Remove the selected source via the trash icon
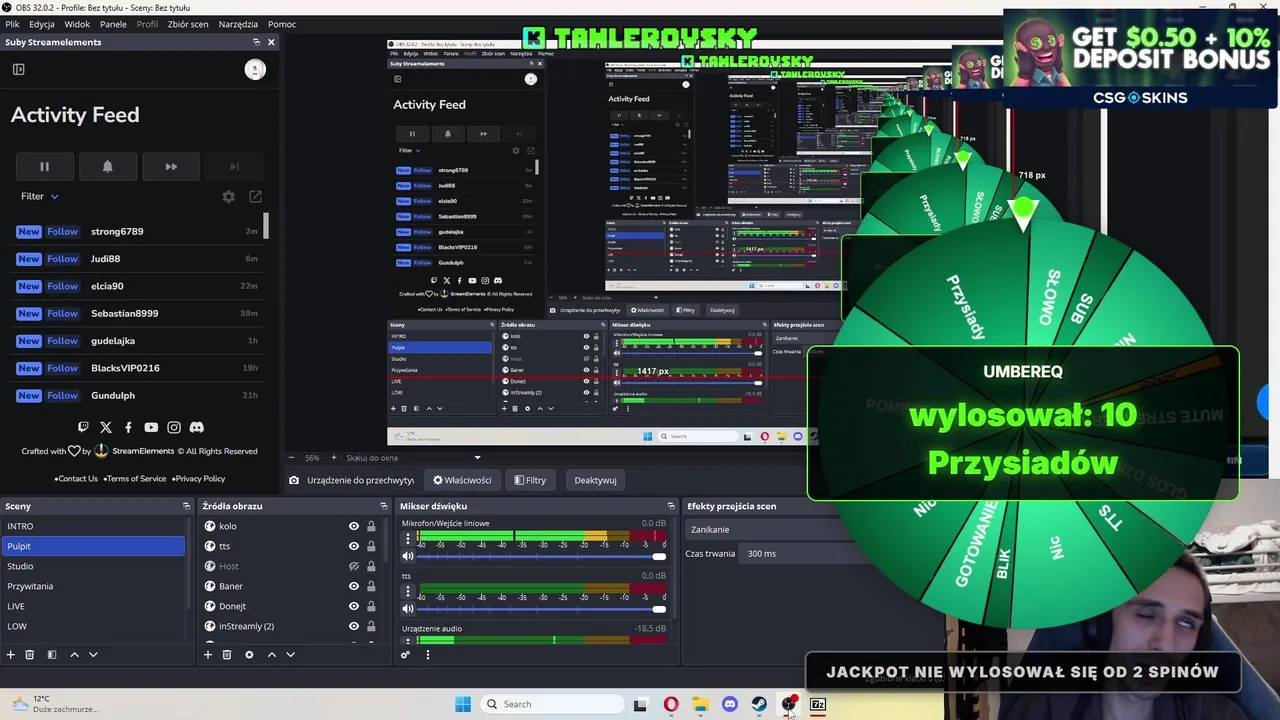This screenshot has height=720, width=1280. point(227,654)
